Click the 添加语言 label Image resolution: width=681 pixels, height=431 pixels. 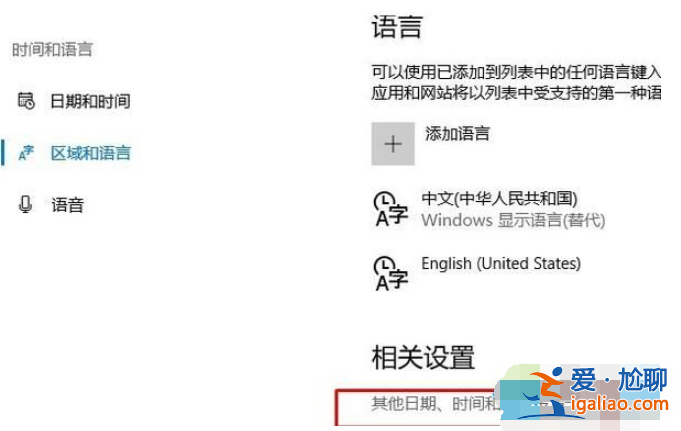(457, 133)
